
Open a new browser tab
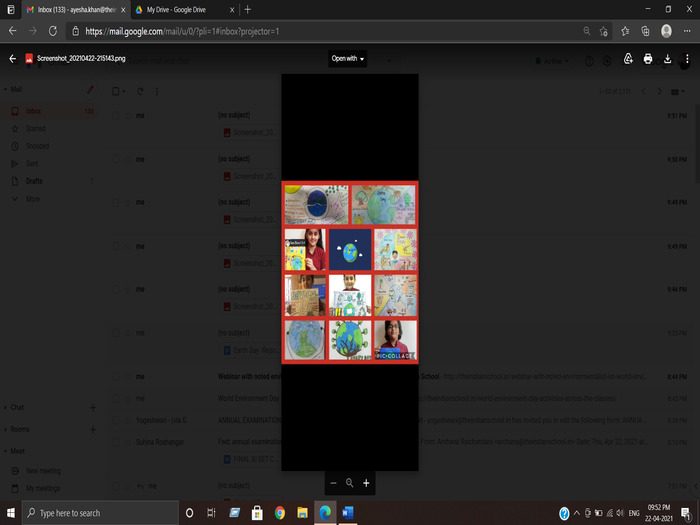click(248, 9)
